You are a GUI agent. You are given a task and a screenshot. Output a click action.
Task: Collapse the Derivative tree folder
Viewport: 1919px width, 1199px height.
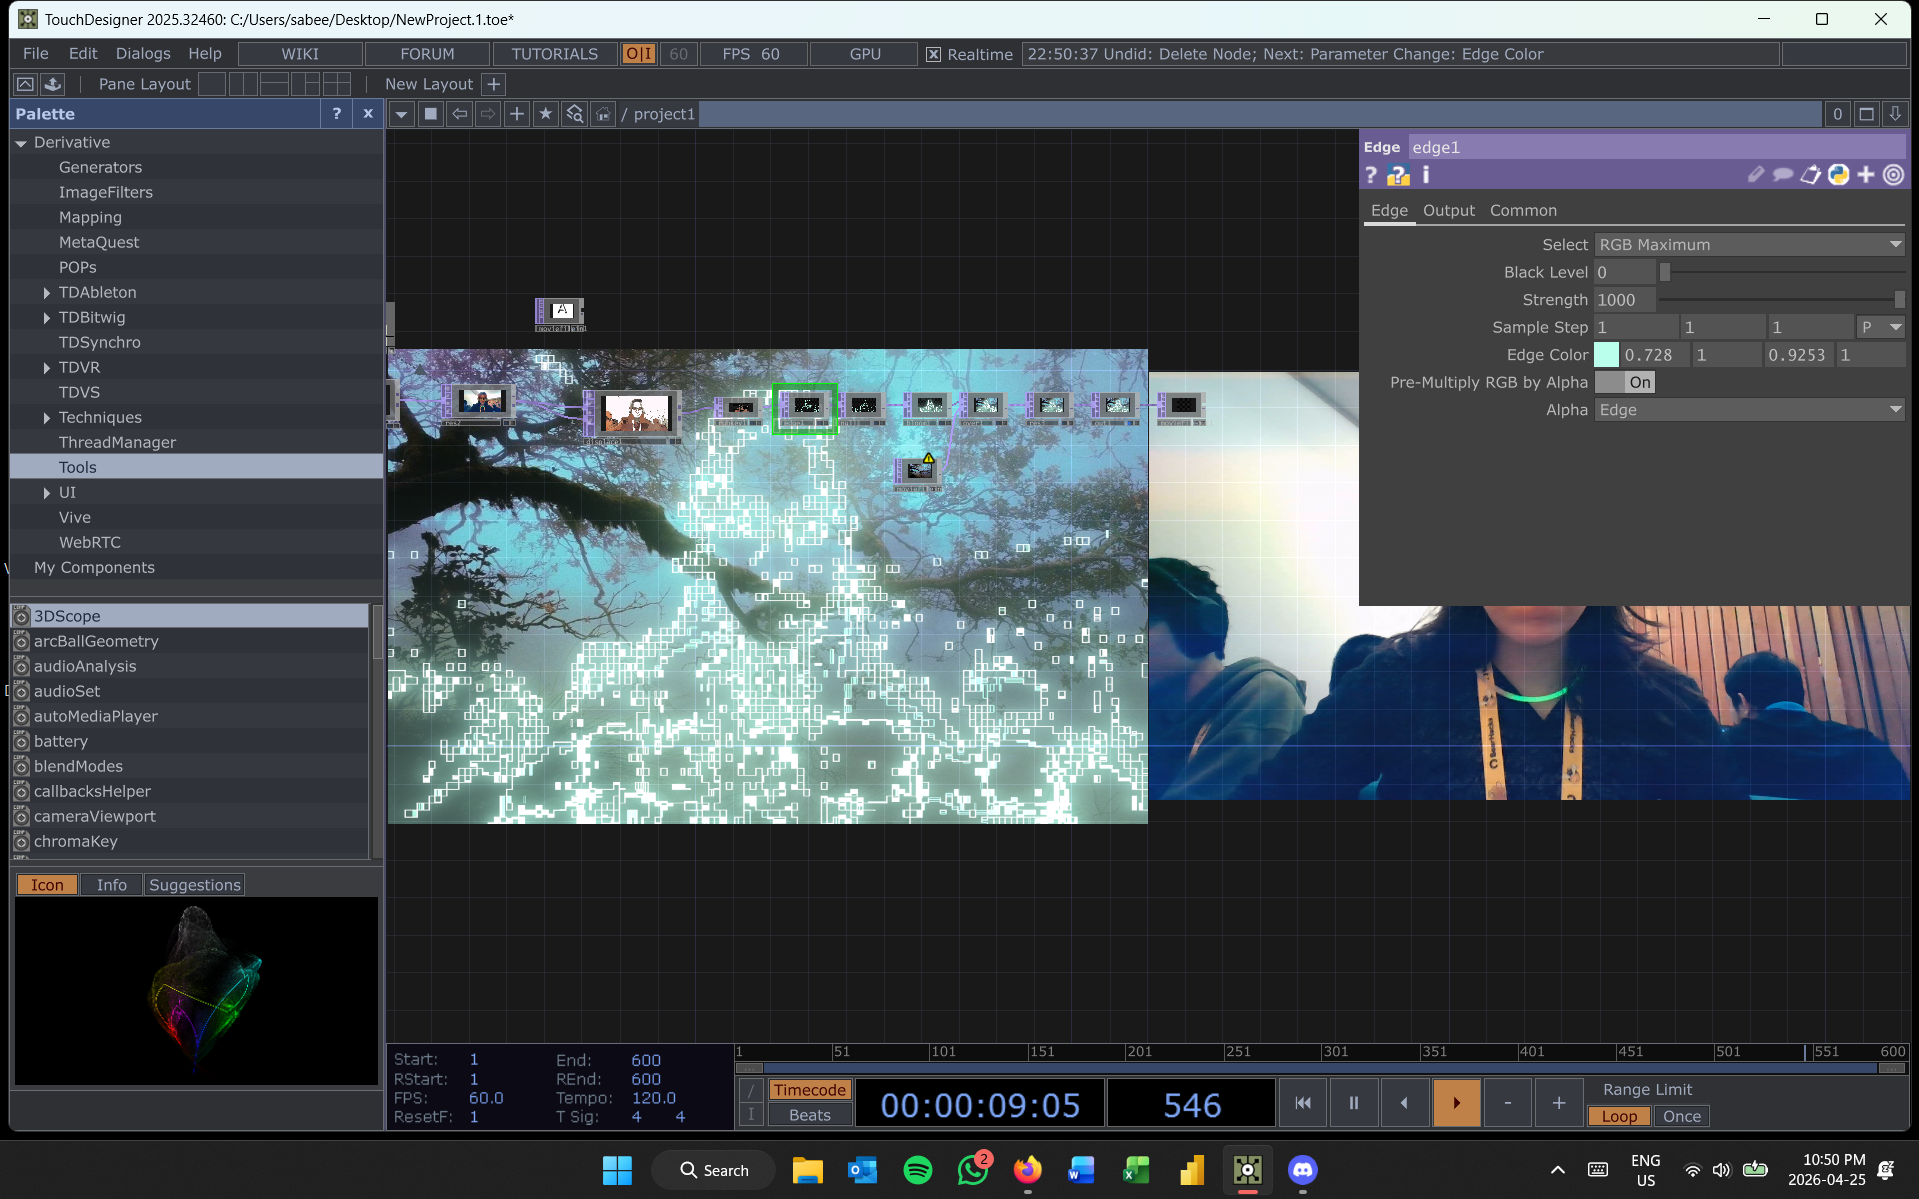click(x=21, y=143)
